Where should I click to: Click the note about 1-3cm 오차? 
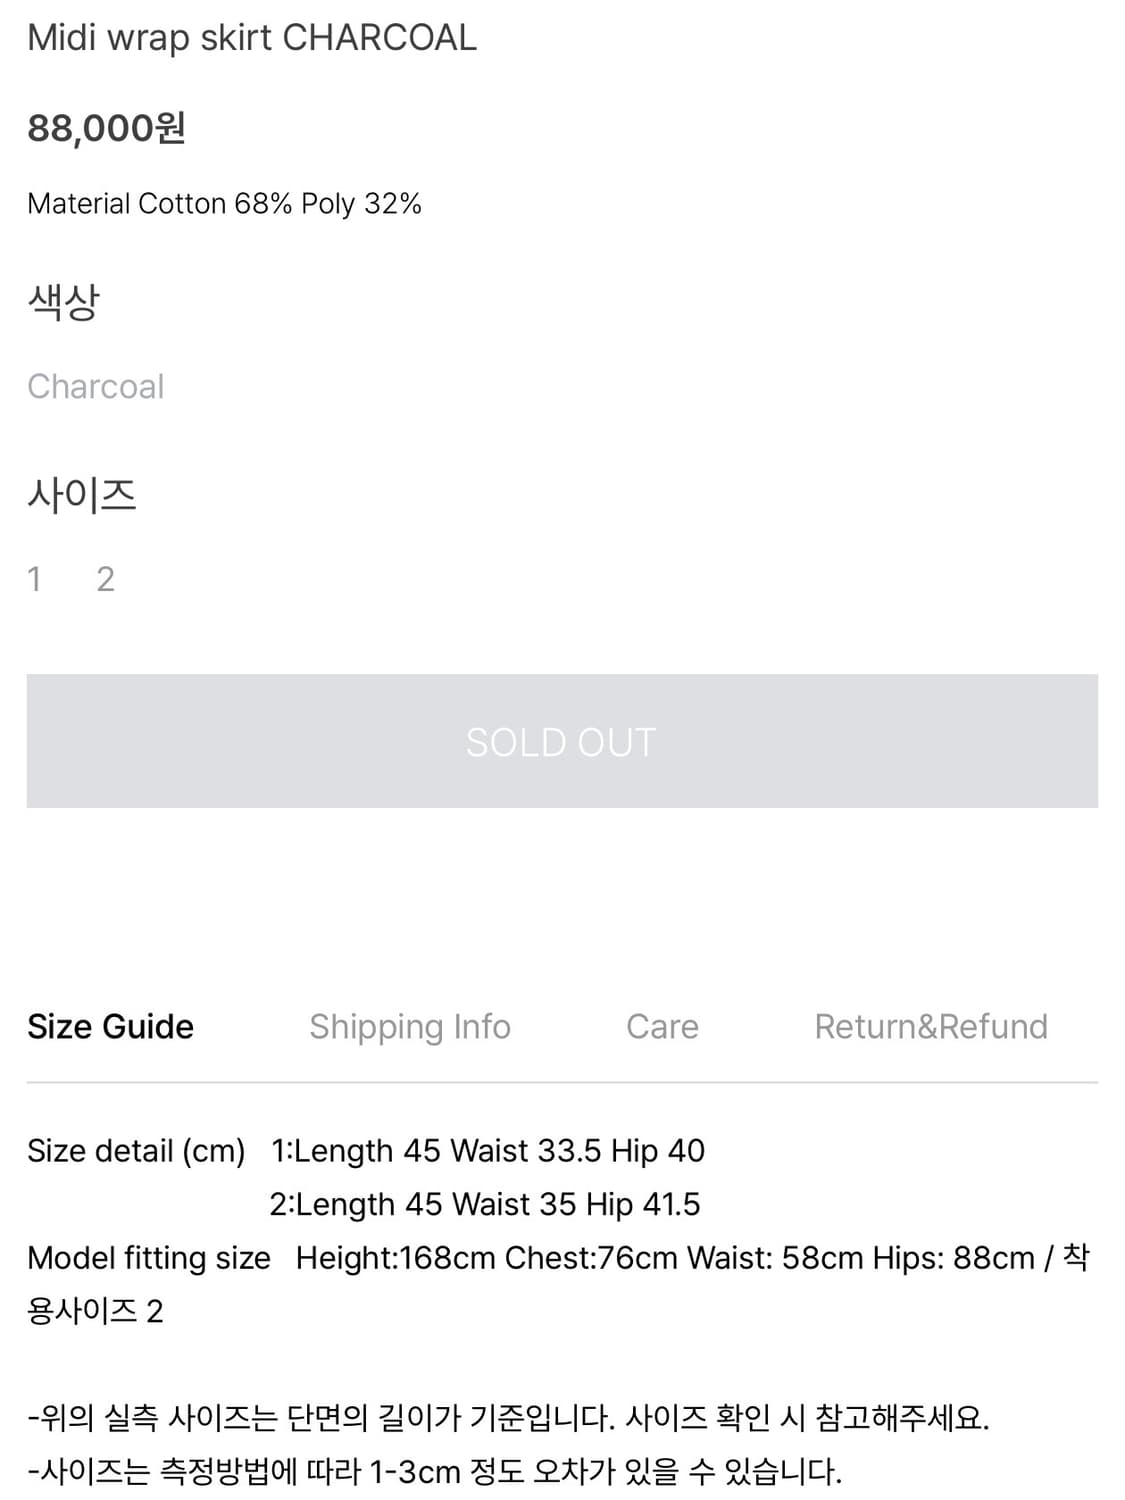(434, 1472)
